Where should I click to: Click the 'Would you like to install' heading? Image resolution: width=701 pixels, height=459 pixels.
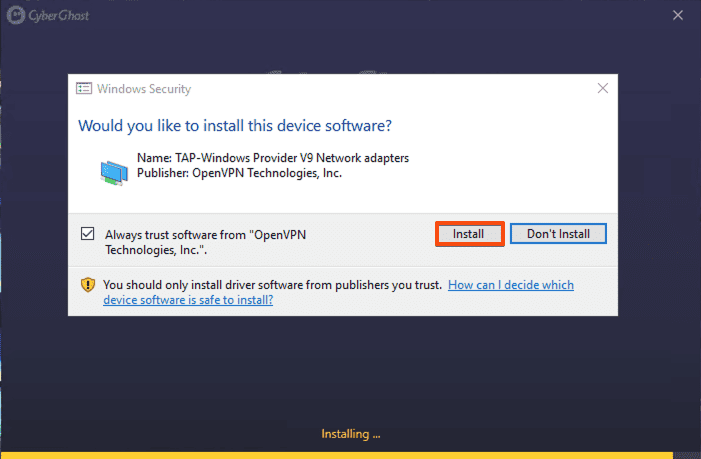tap(234, 126)
